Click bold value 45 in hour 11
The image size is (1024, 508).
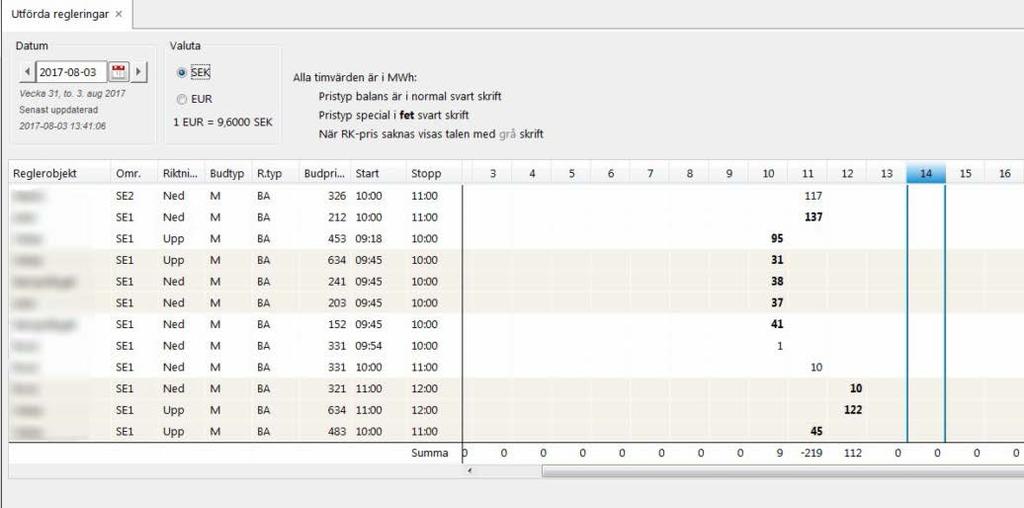pyautogui.click(x=816, y=431)
